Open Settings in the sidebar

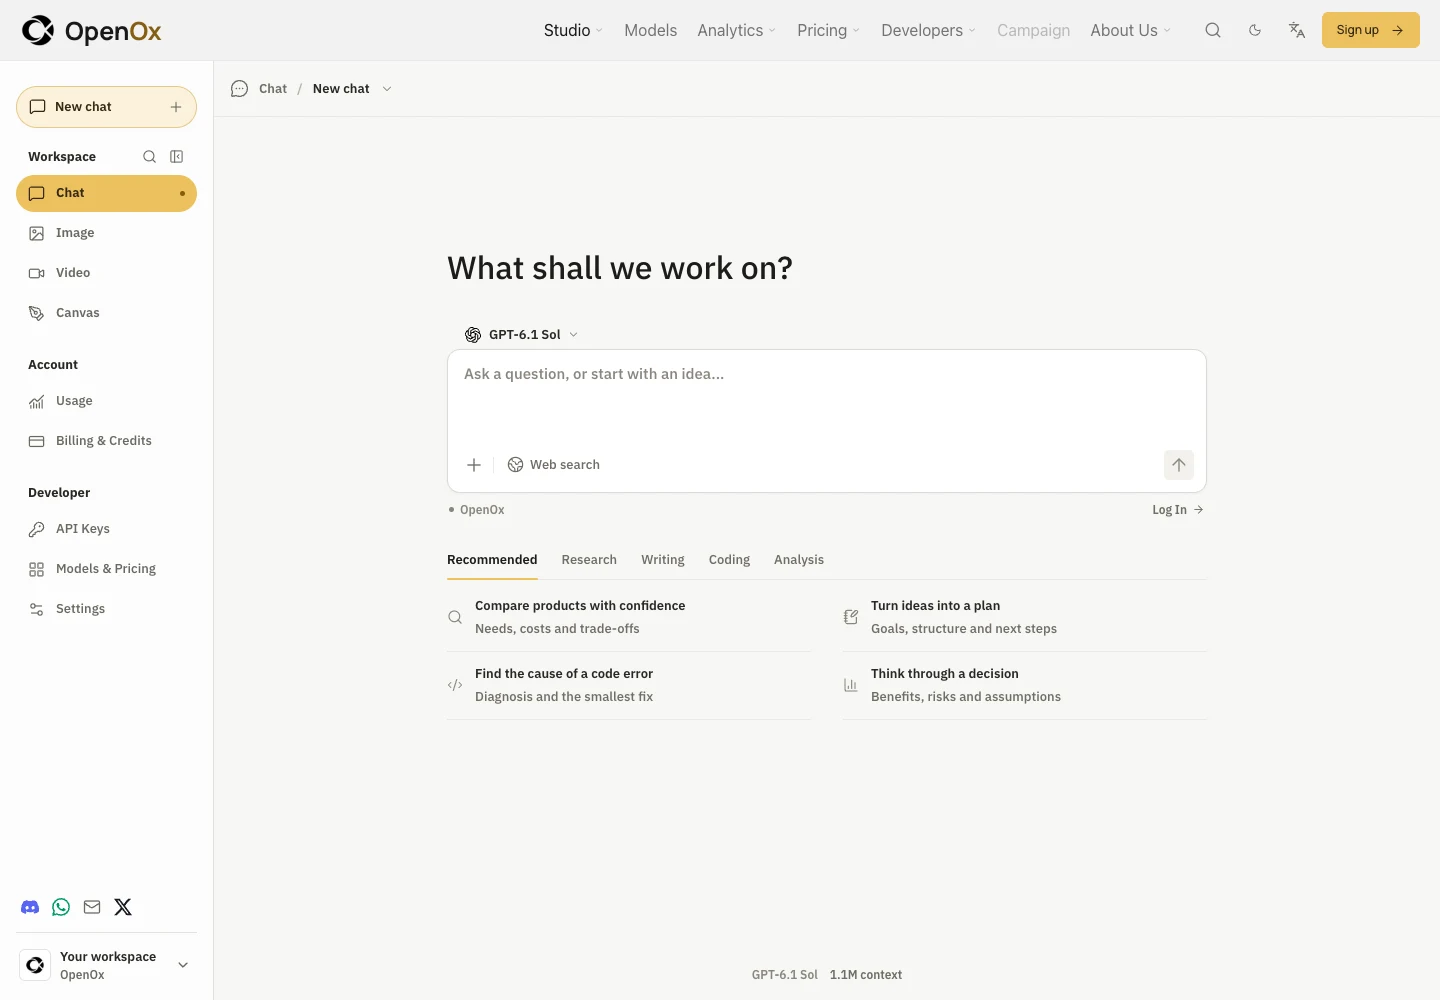(x=106, y=609)
